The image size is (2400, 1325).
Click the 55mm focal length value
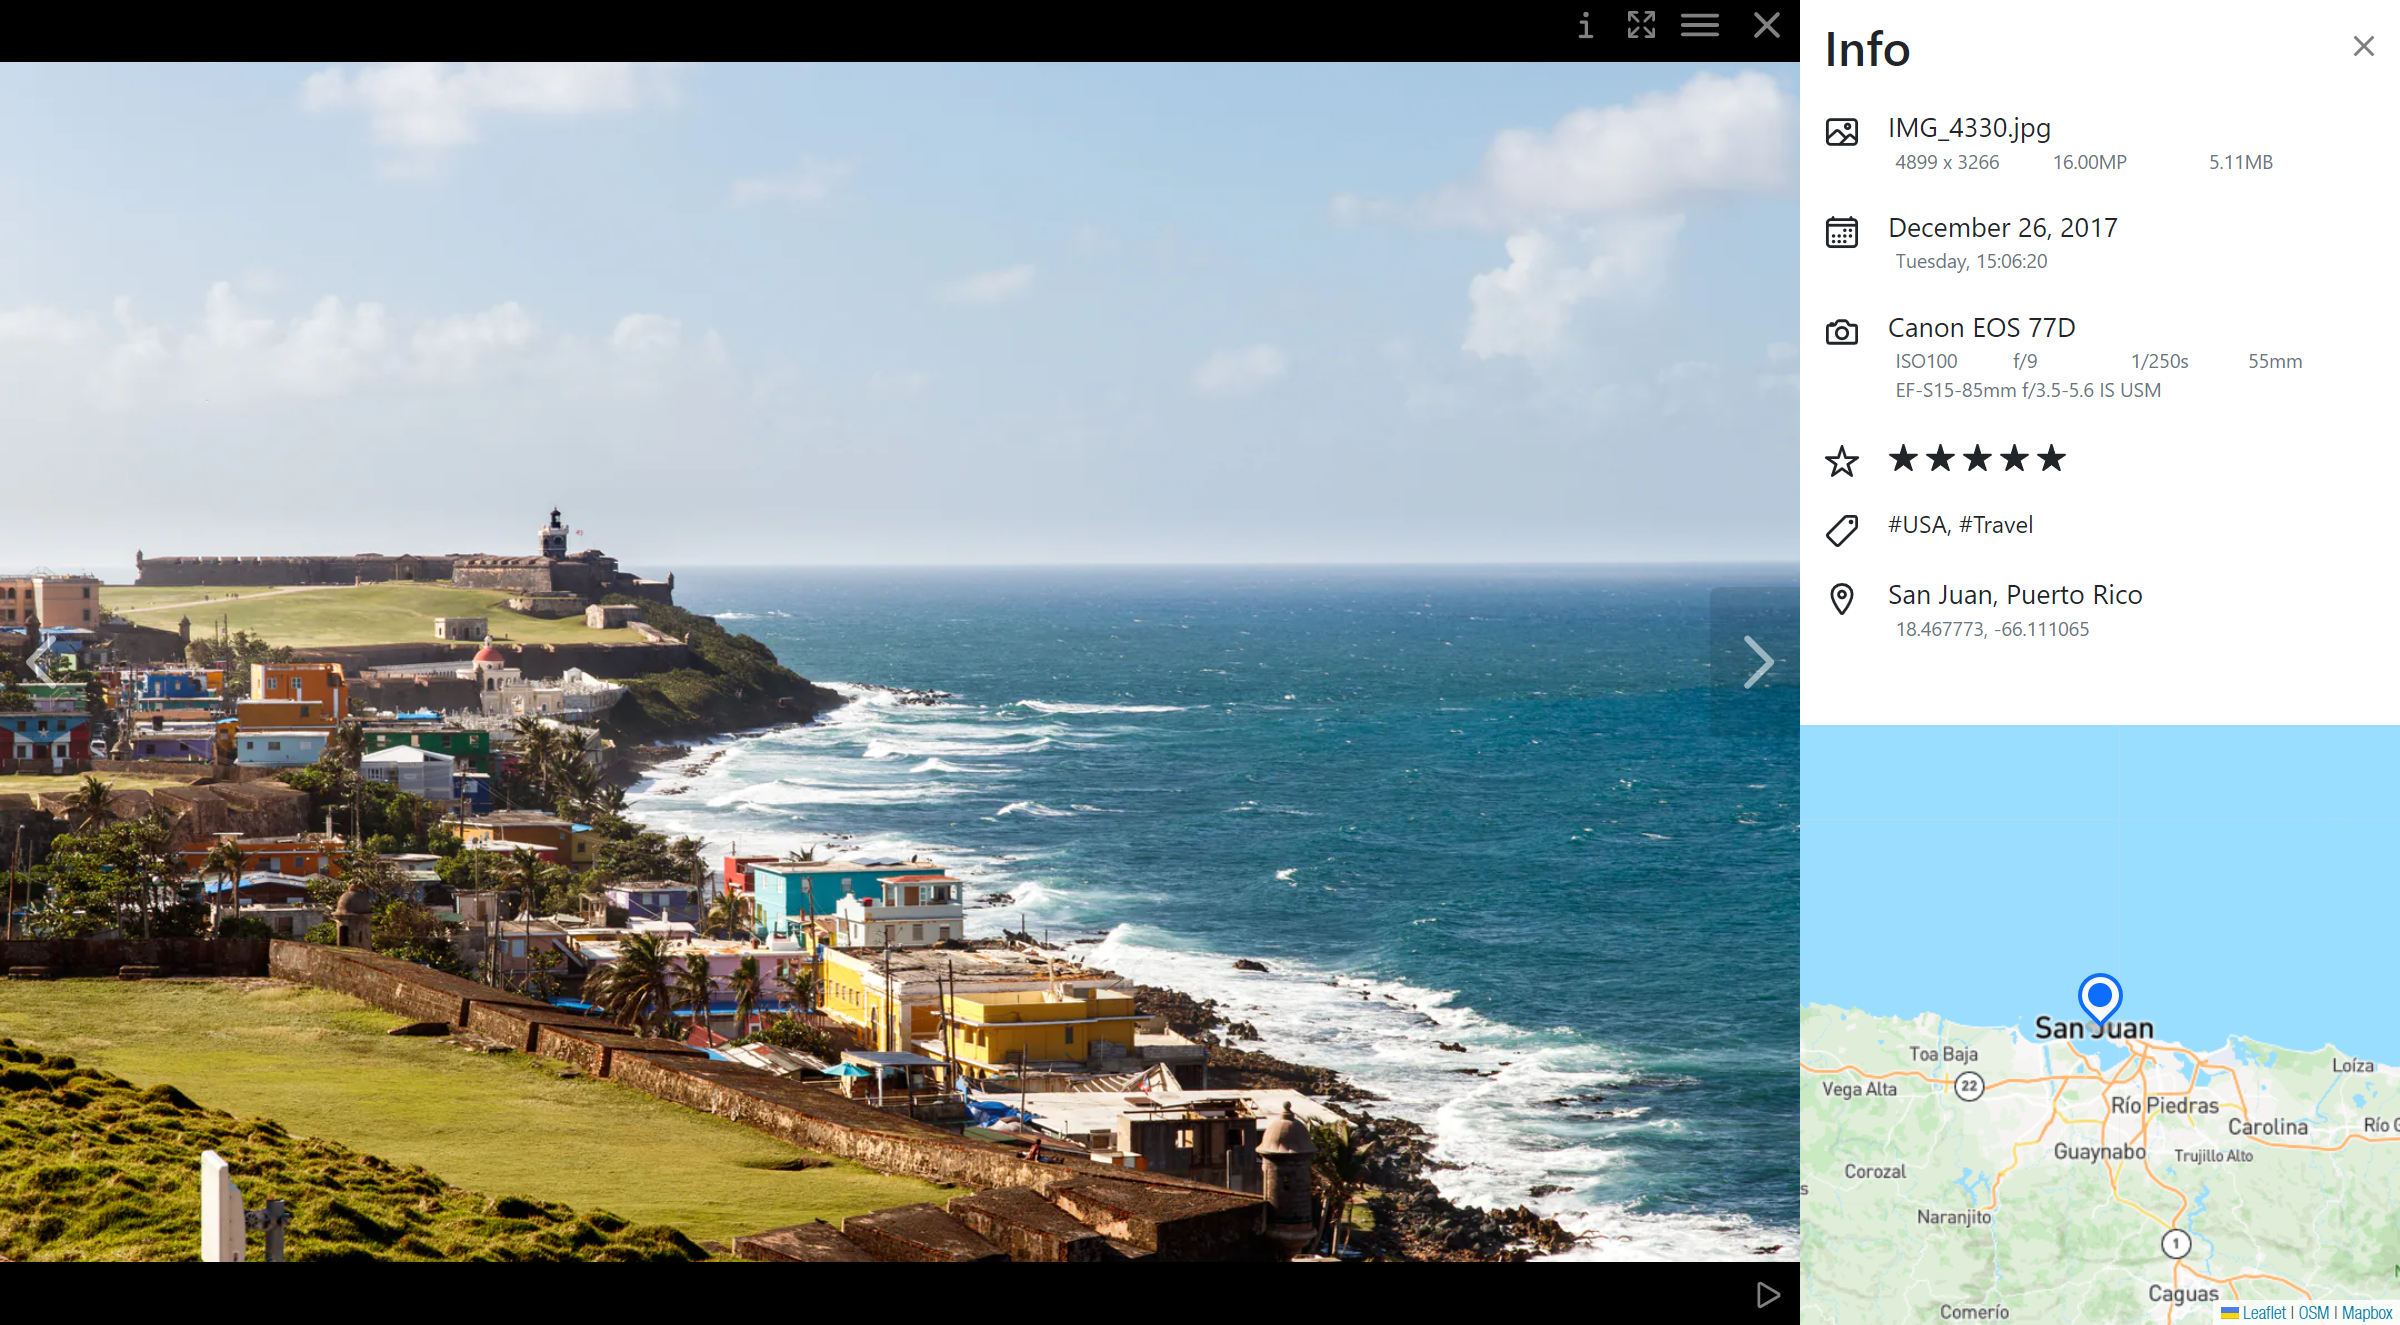(2275, 361)
